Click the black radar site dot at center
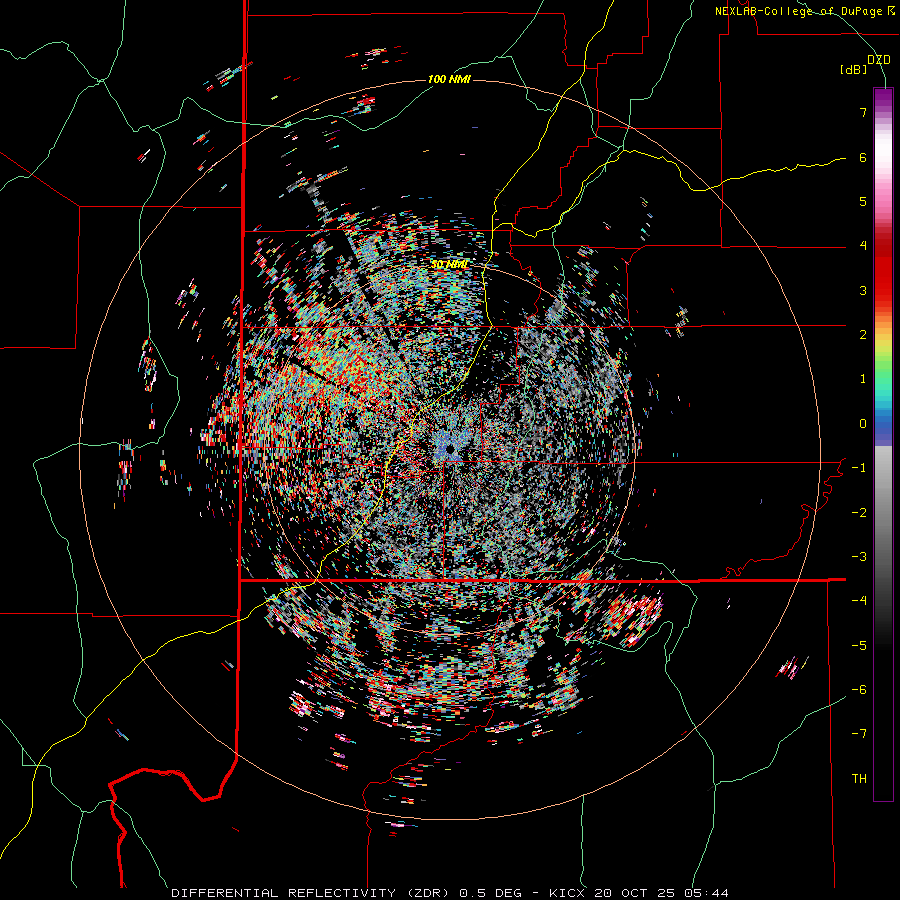 click(x=450, y=449)
